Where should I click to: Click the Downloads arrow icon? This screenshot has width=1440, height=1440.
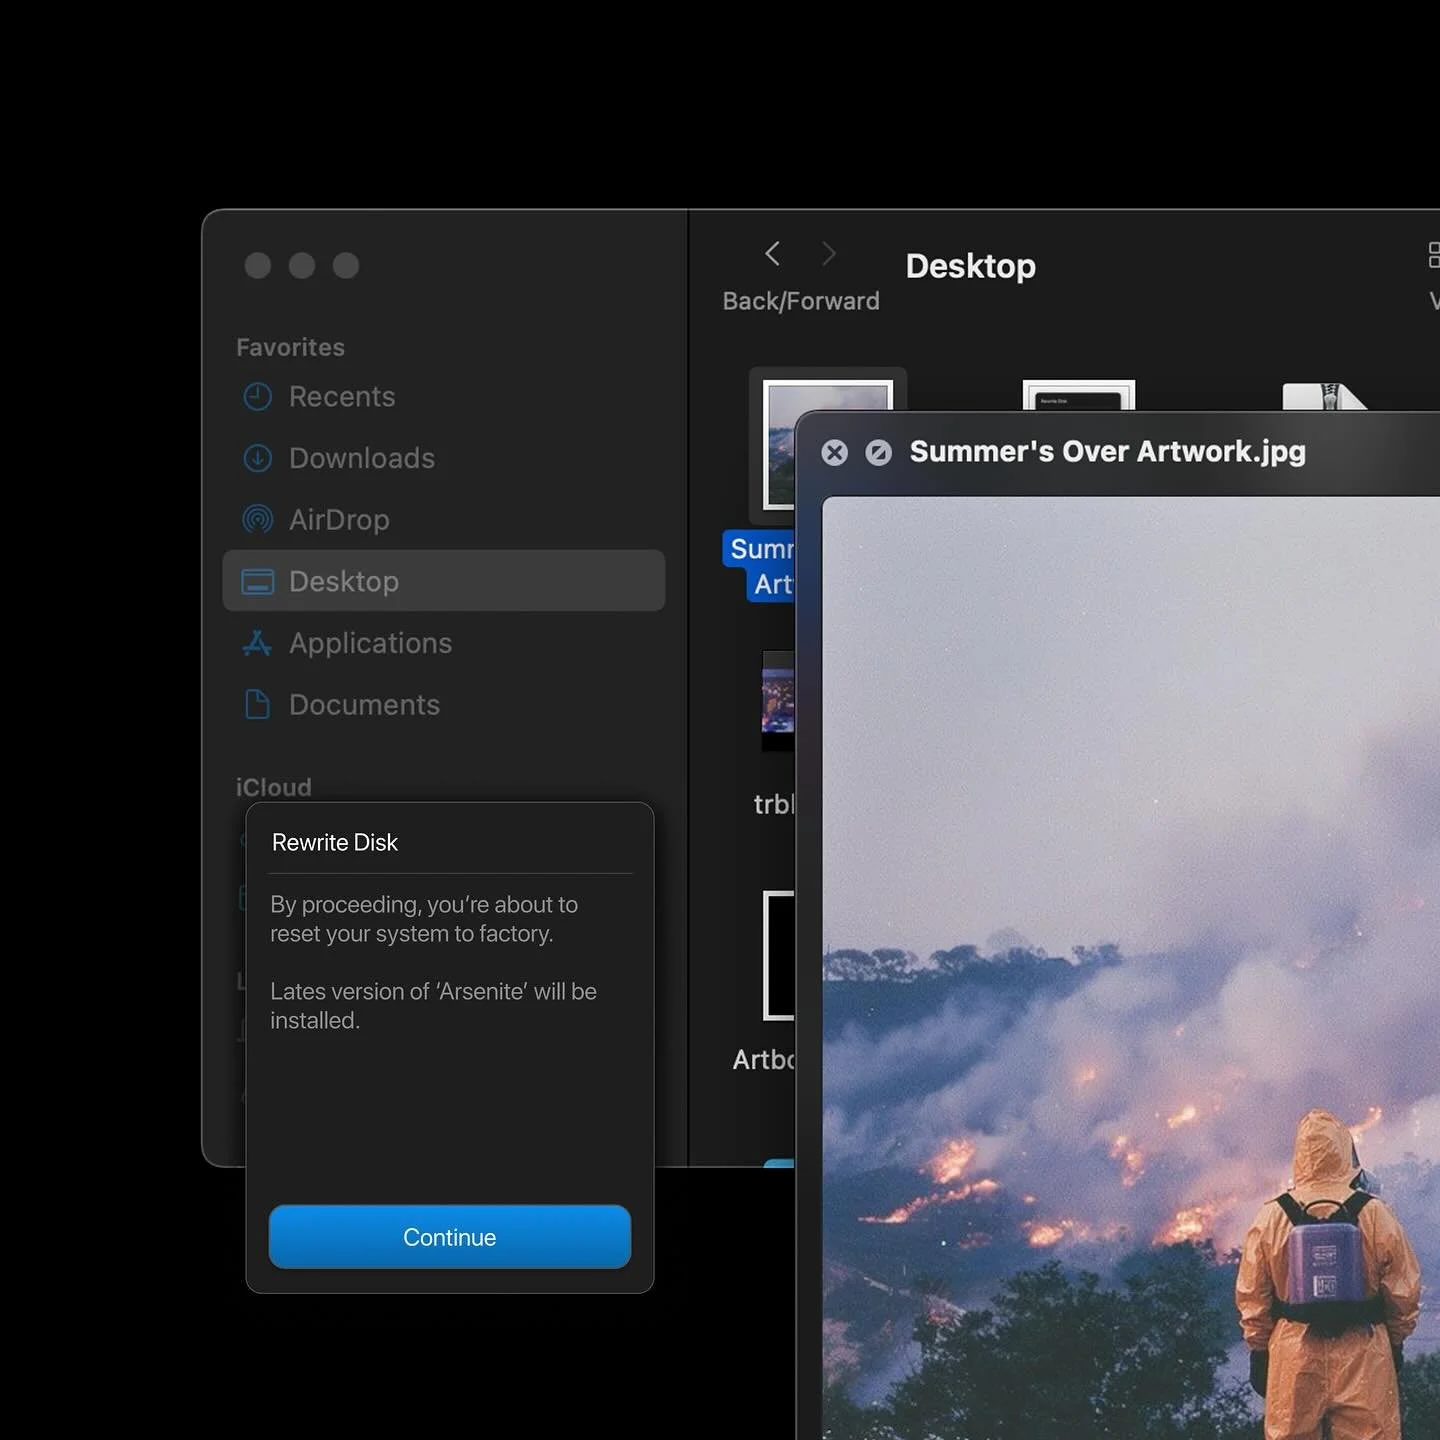[x=258, y=458]
